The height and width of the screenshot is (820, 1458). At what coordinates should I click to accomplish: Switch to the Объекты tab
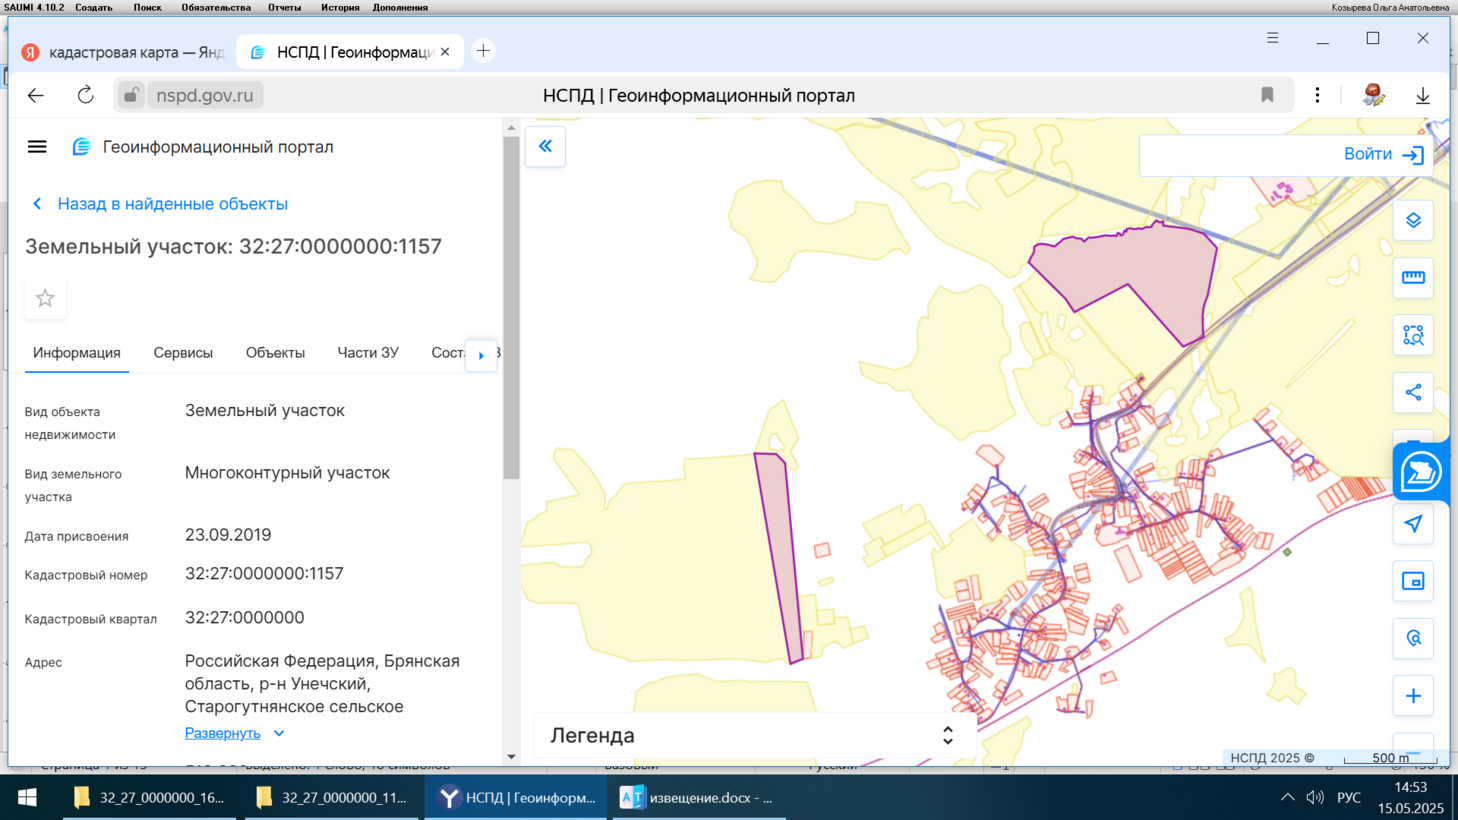275,353
